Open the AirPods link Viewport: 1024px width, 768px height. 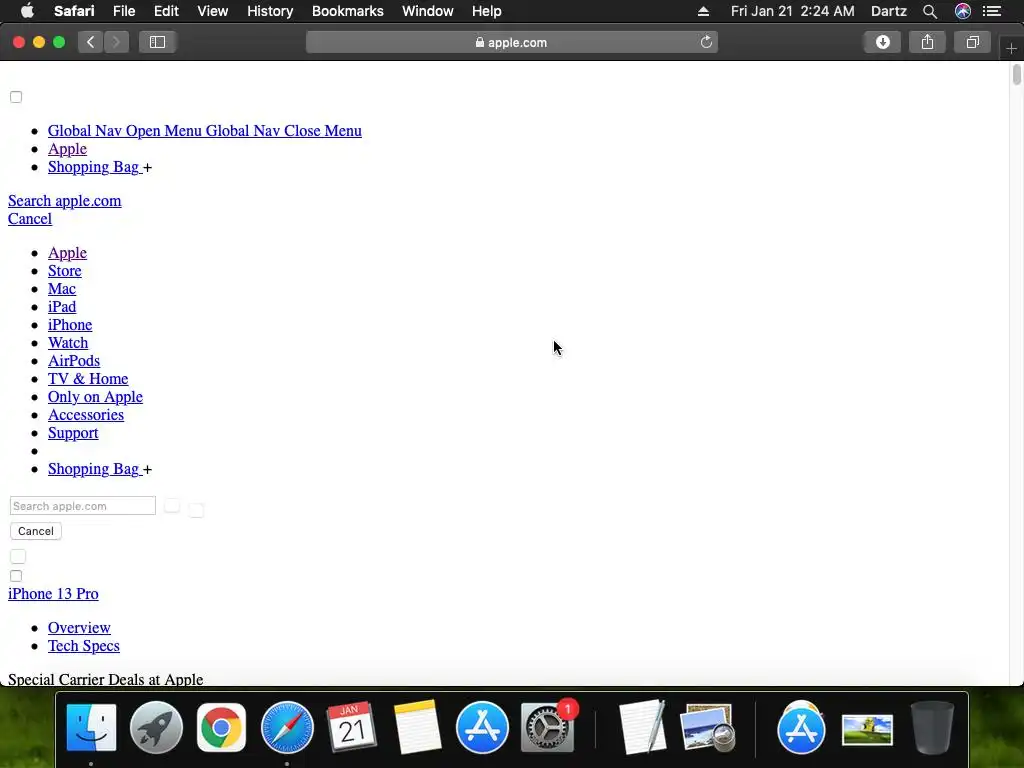(74, 360)
